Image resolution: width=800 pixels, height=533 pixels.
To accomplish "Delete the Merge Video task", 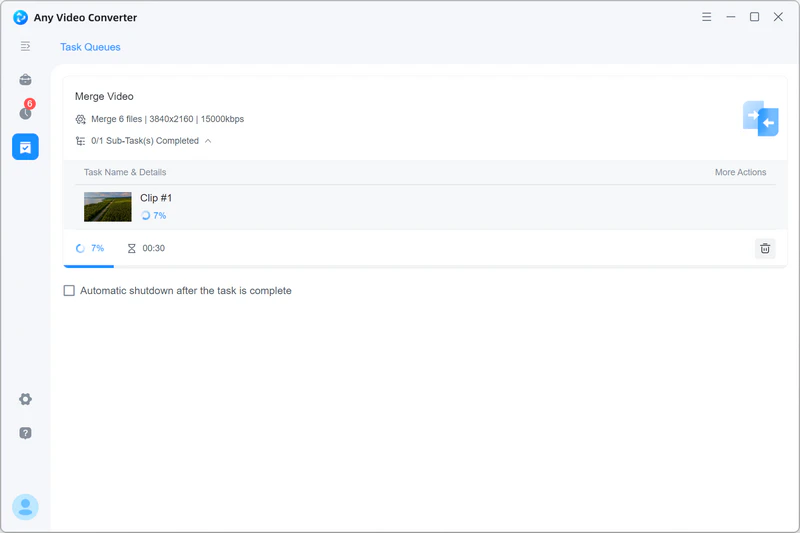I will [764, 249].
